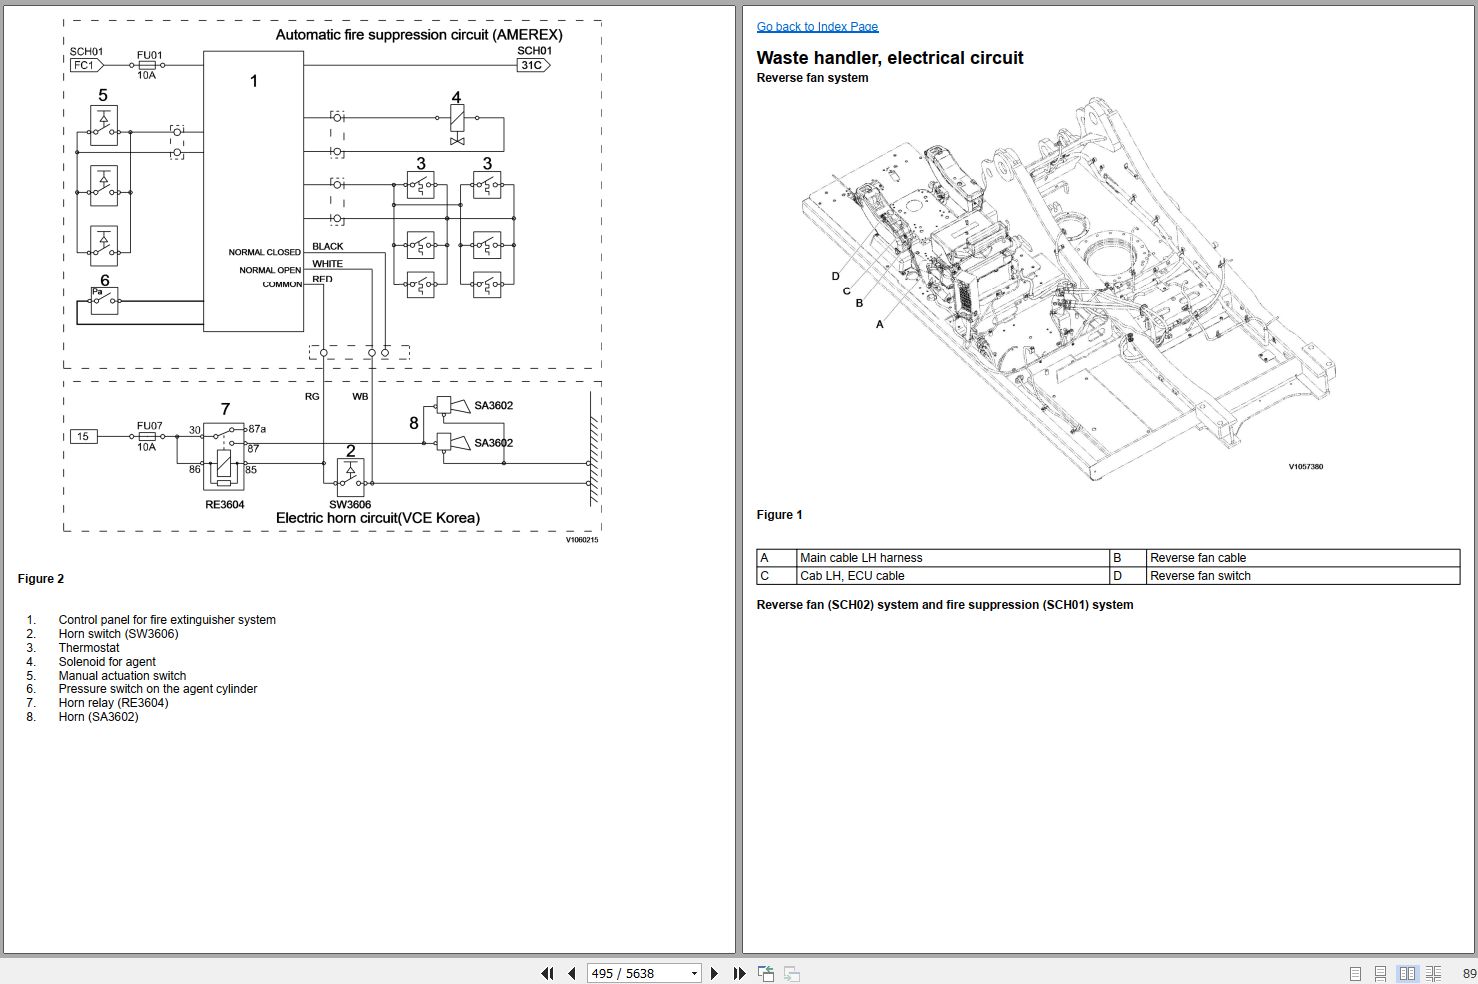Open the Go back to Index Page link

(x=817, y=27)
